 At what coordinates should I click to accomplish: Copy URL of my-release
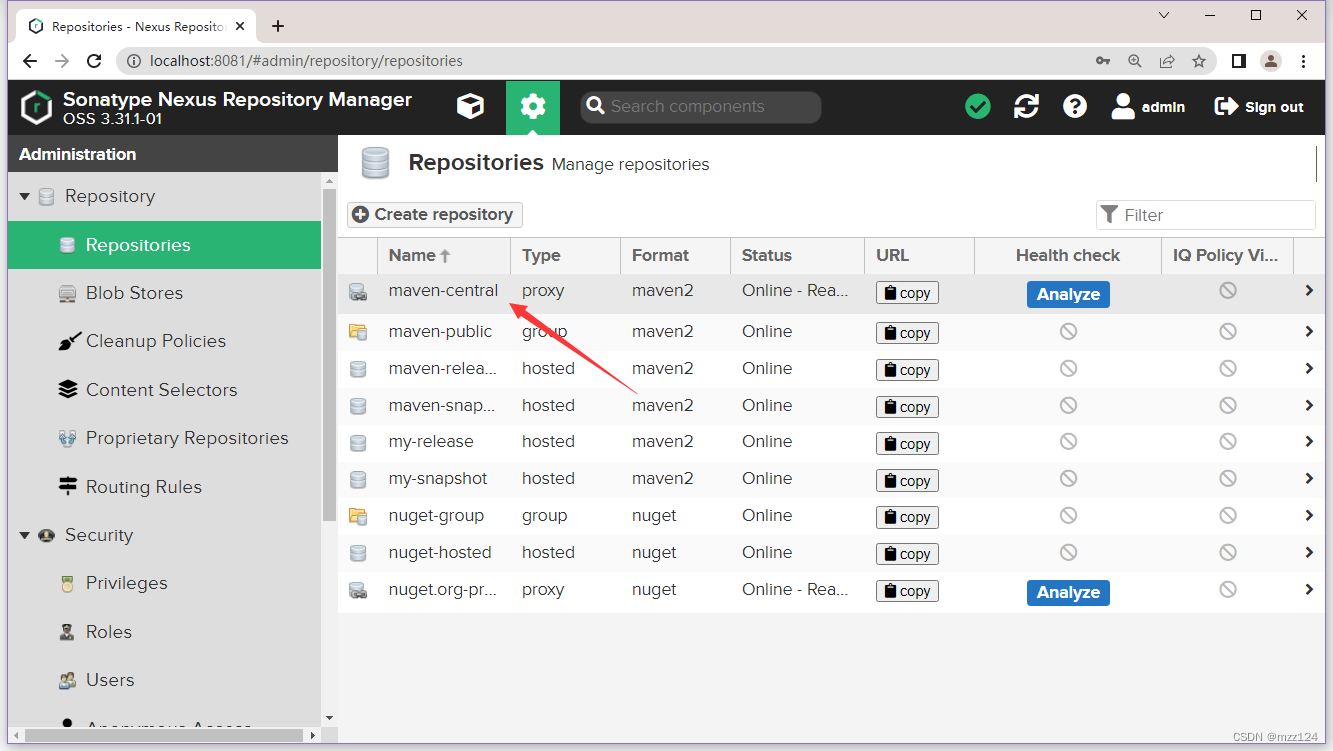coord(907,444)
